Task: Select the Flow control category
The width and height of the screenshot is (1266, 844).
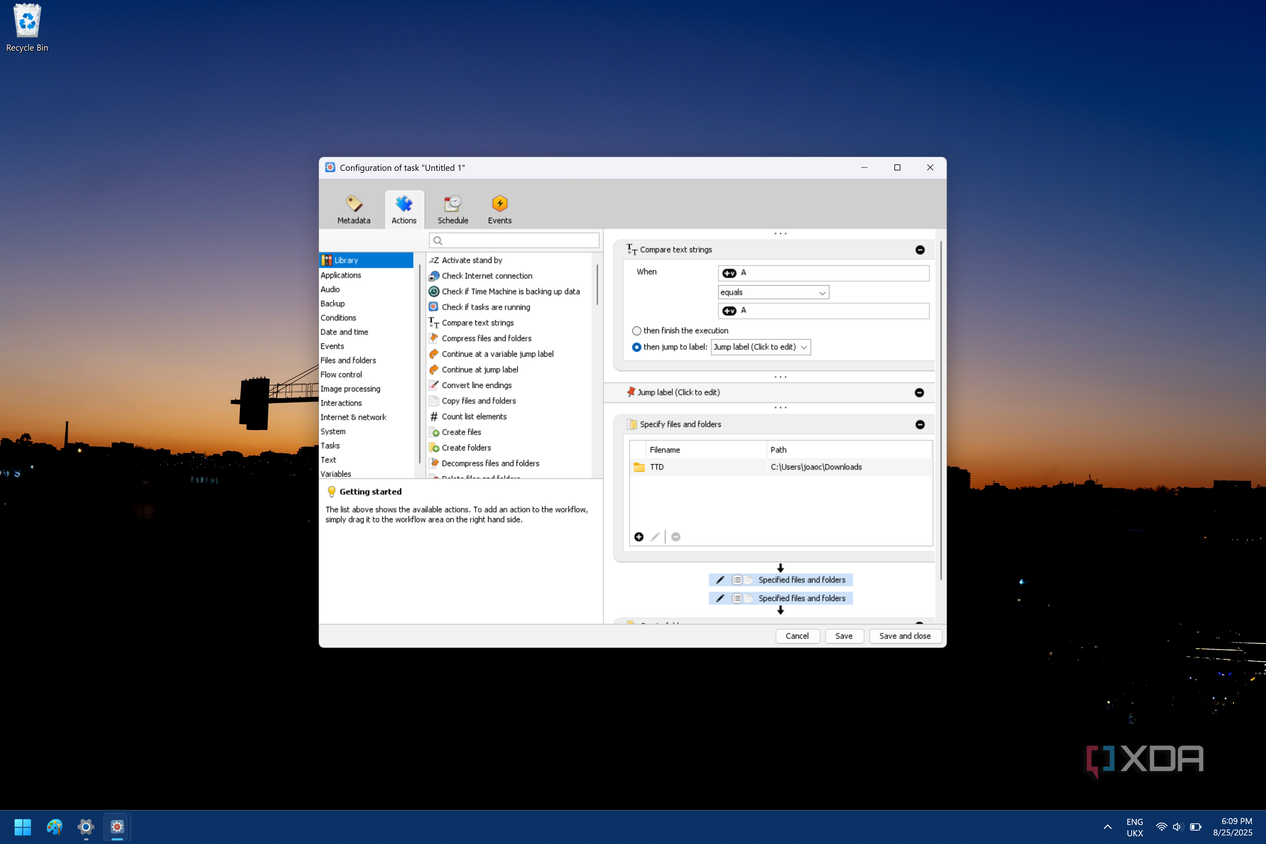Action: coord(341,374)
